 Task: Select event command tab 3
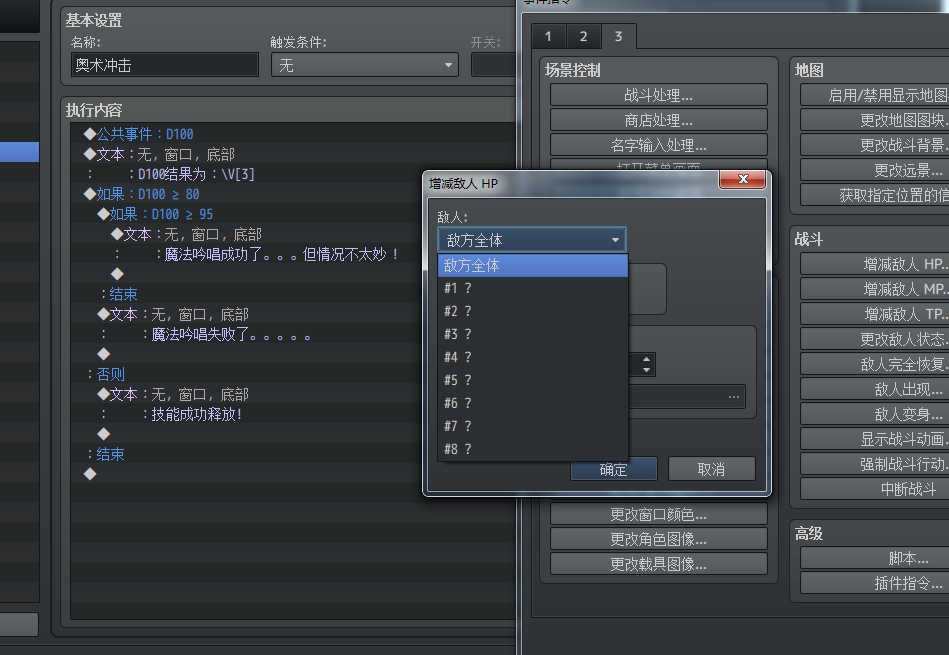619,36
